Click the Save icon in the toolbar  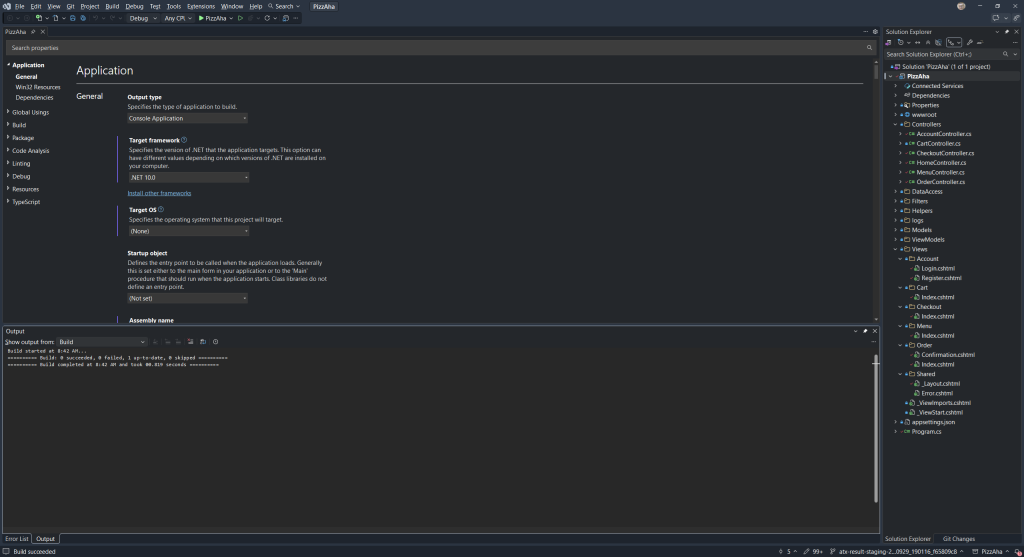tap(72, 18)
